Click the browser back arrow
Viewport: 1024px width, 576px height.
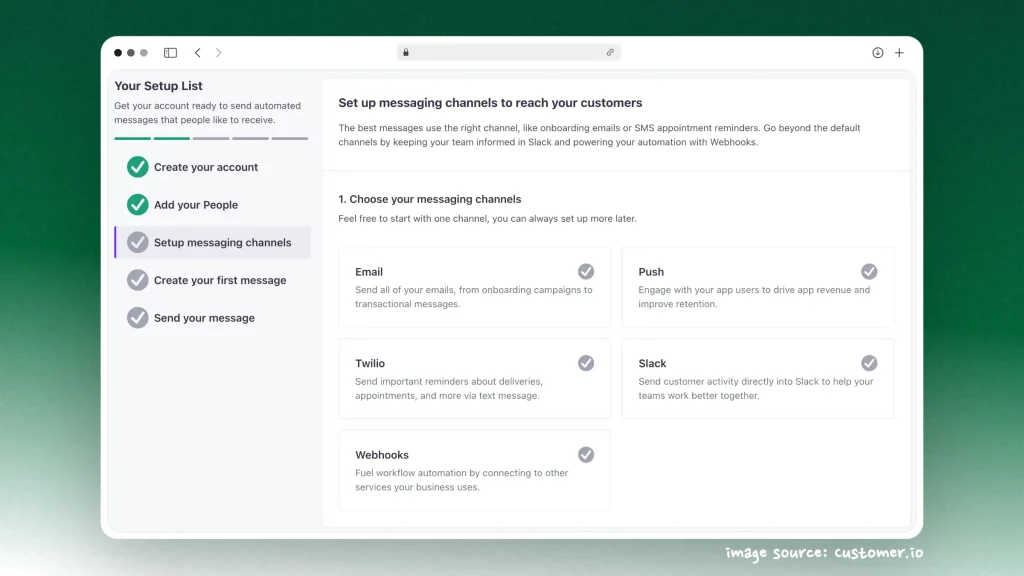(x=197, y=52)
